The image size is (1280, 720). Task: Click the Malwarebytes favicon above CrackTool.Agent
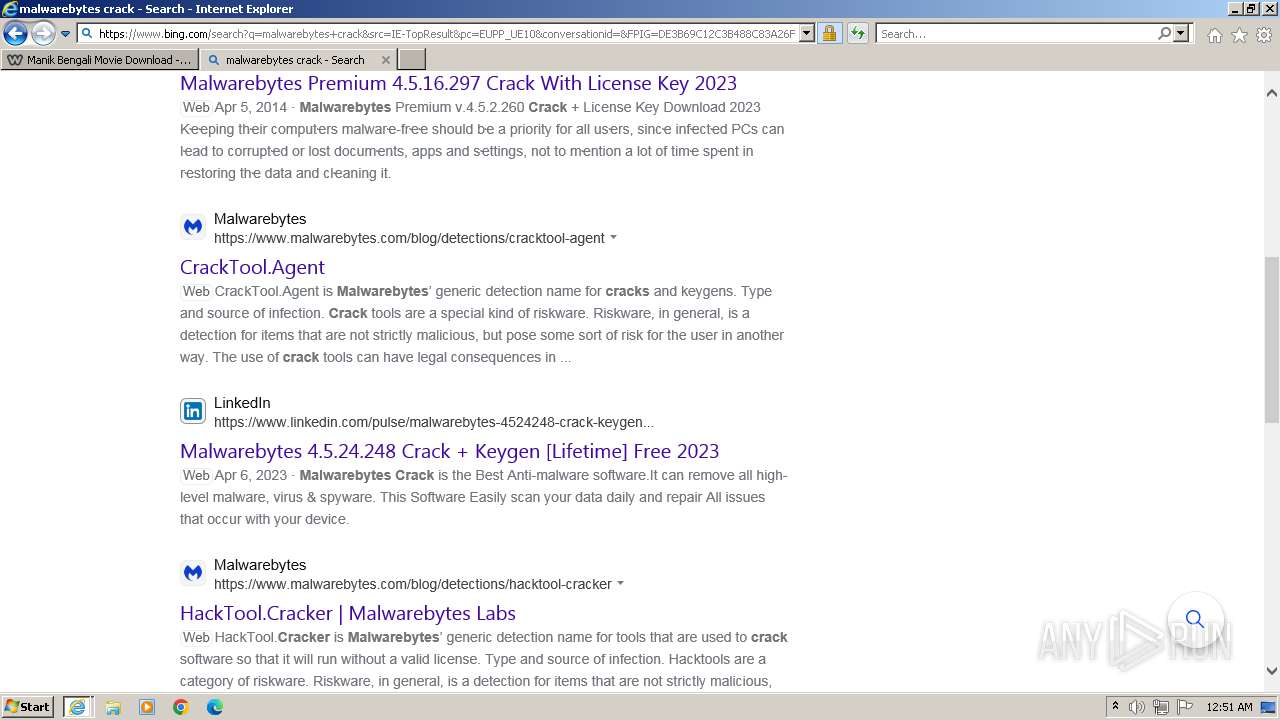pos(193,227)
